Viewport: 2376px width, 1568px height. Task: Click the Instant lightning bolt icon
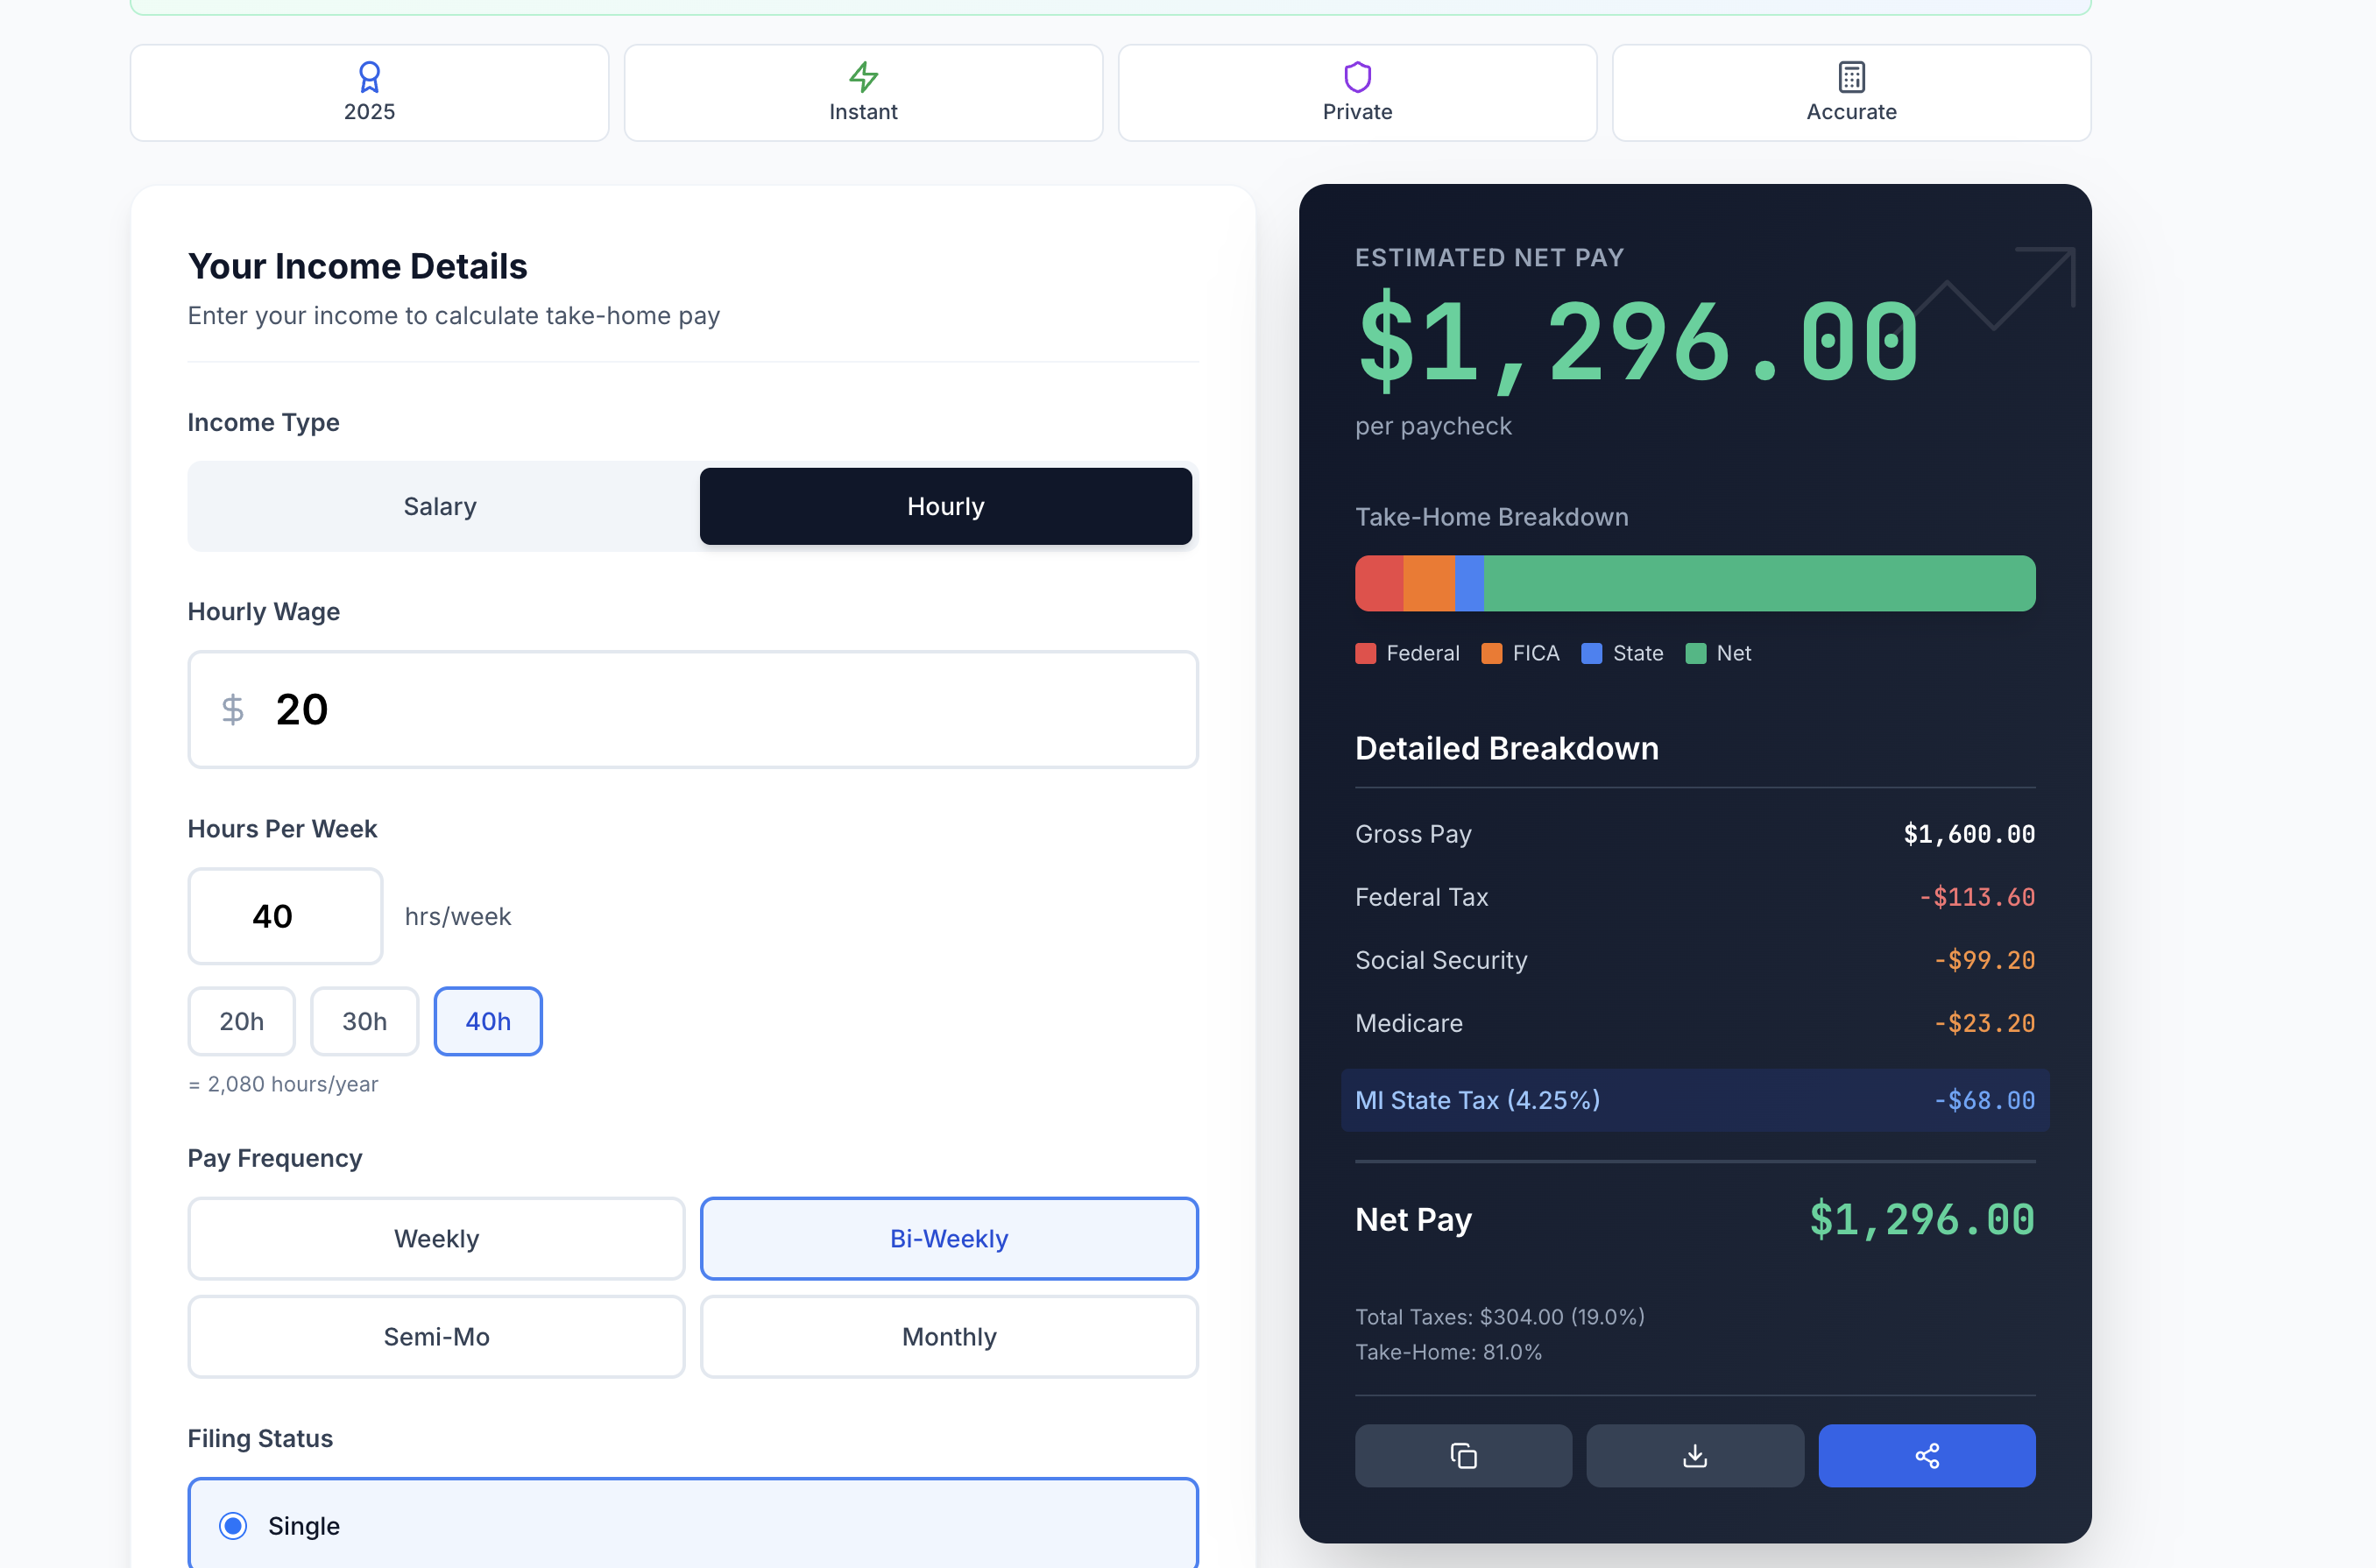(863, 77)
